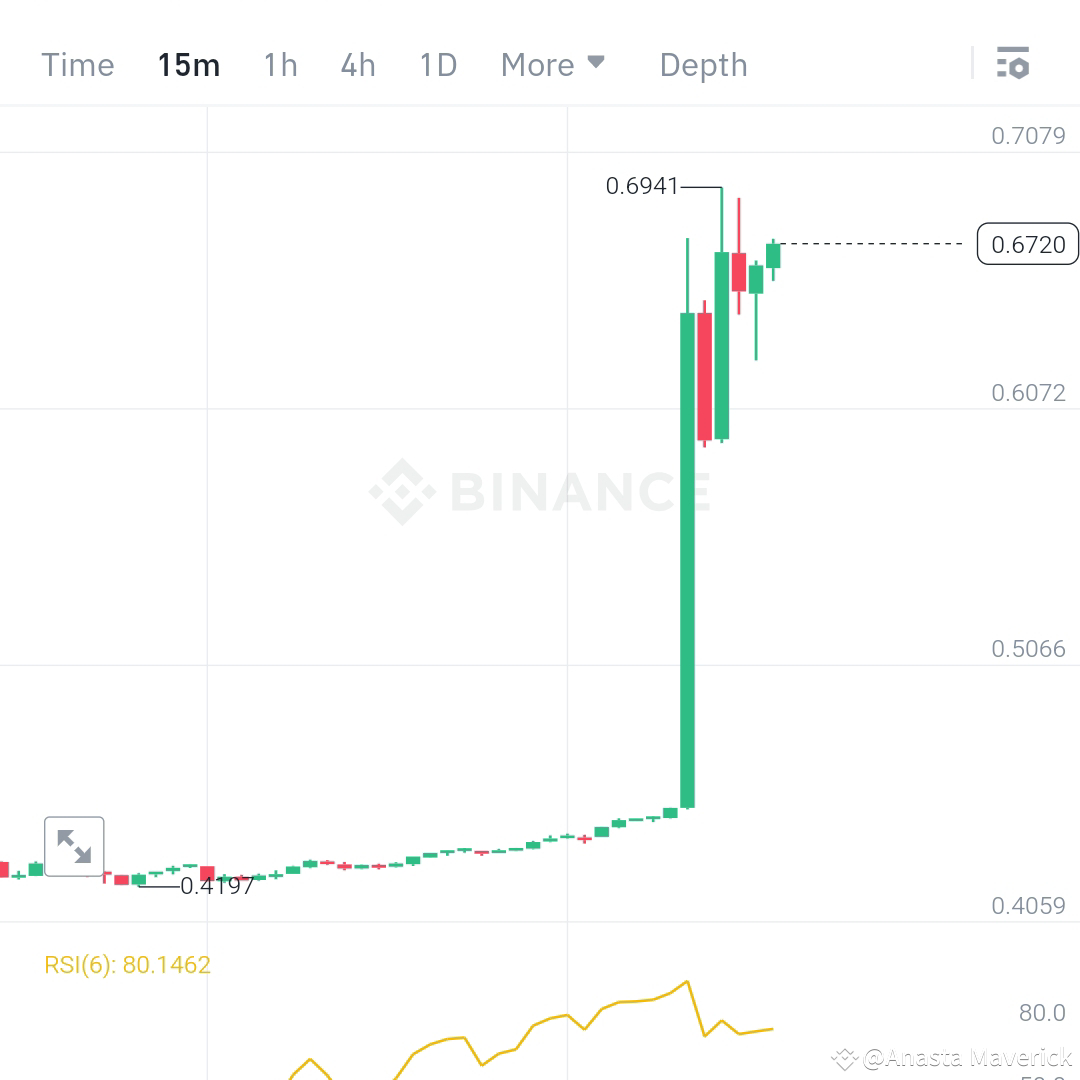Click the @Anasta Maverick watermark icon

pos(845,1058)
